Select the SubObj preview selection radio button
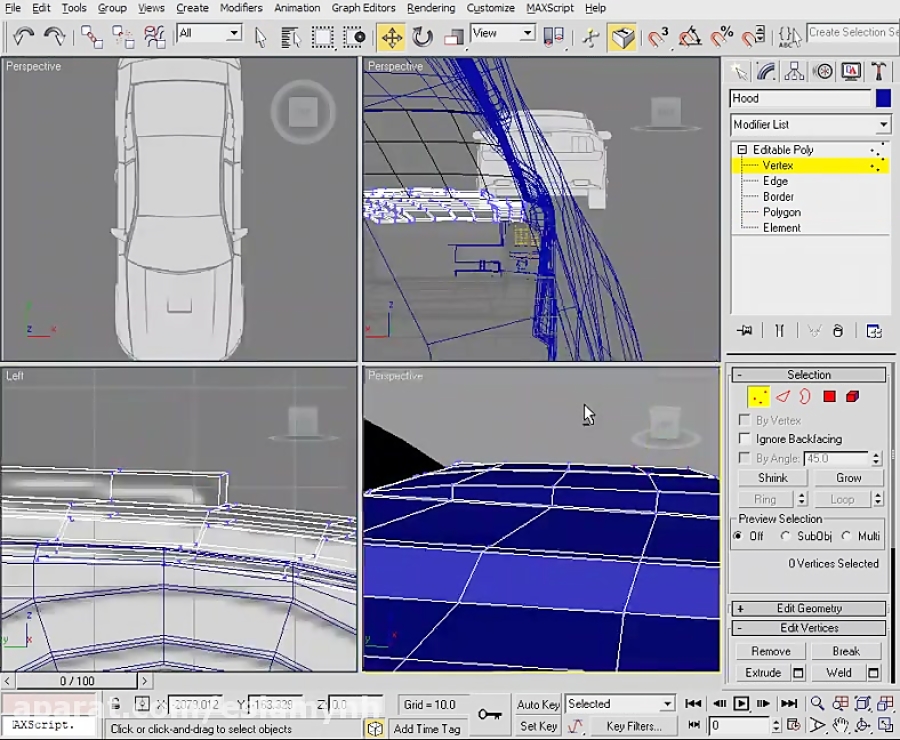The height and width of the screenshot is (740, 900). coord(786,536)
